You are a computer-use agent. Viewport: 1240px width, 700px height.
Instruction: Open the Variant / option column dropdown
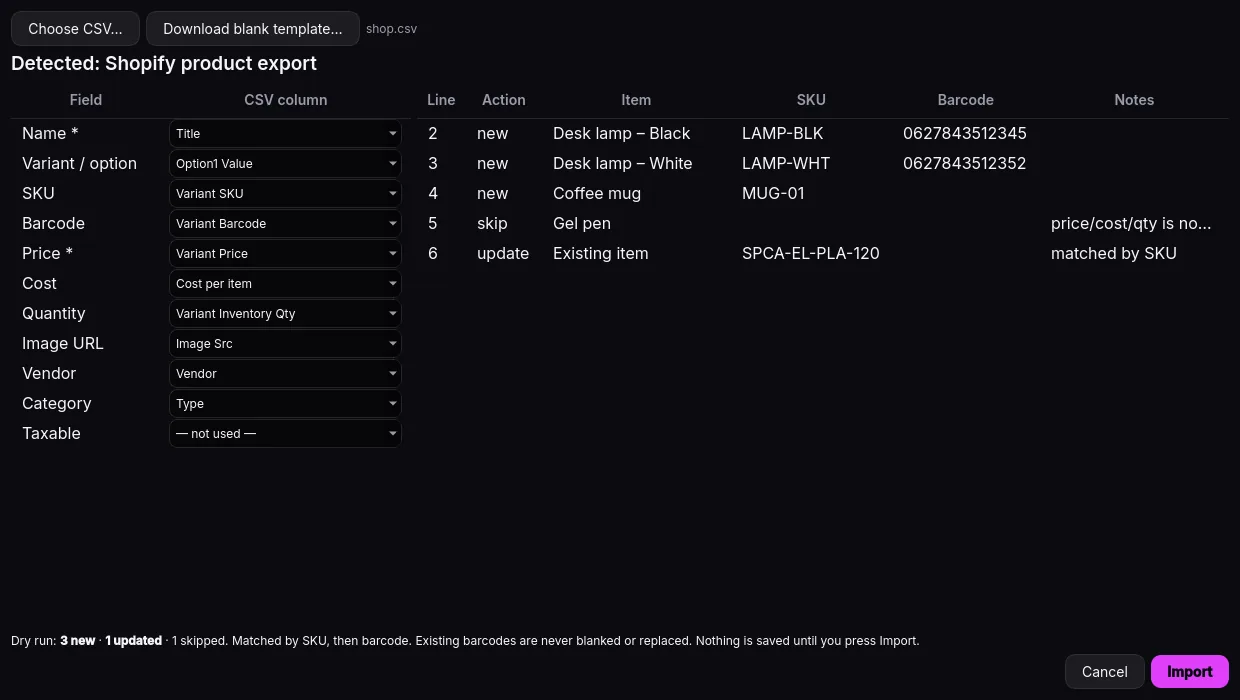coord(285,164)
